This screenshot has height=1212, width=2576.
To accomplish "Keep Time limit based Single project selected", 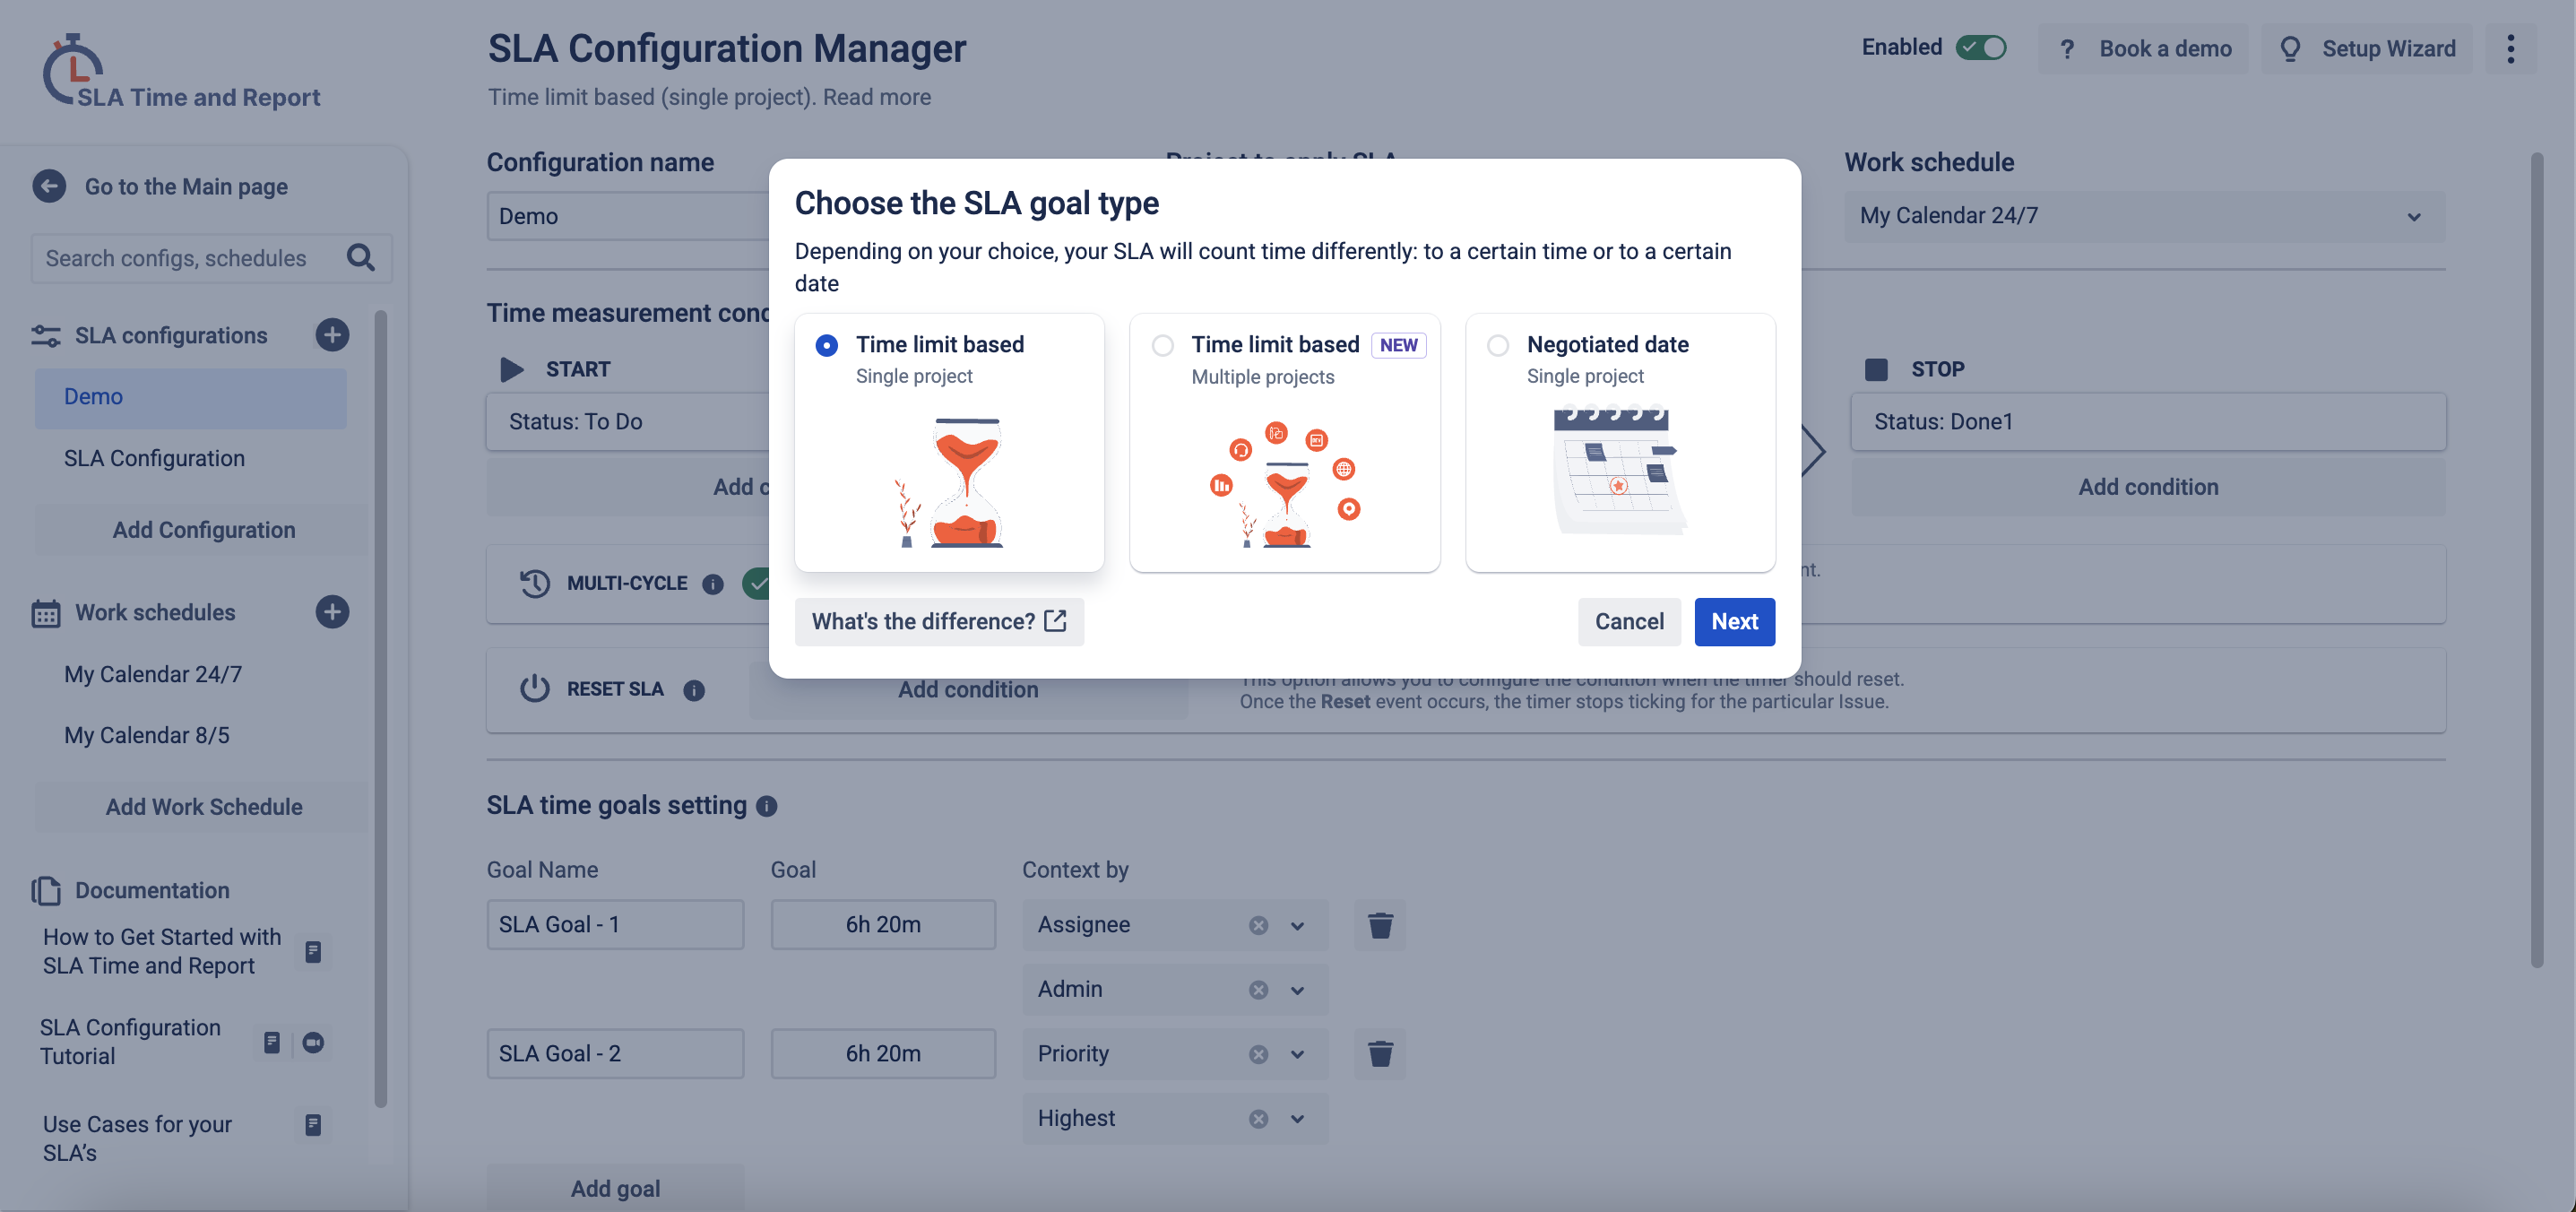I will point(826,345).
